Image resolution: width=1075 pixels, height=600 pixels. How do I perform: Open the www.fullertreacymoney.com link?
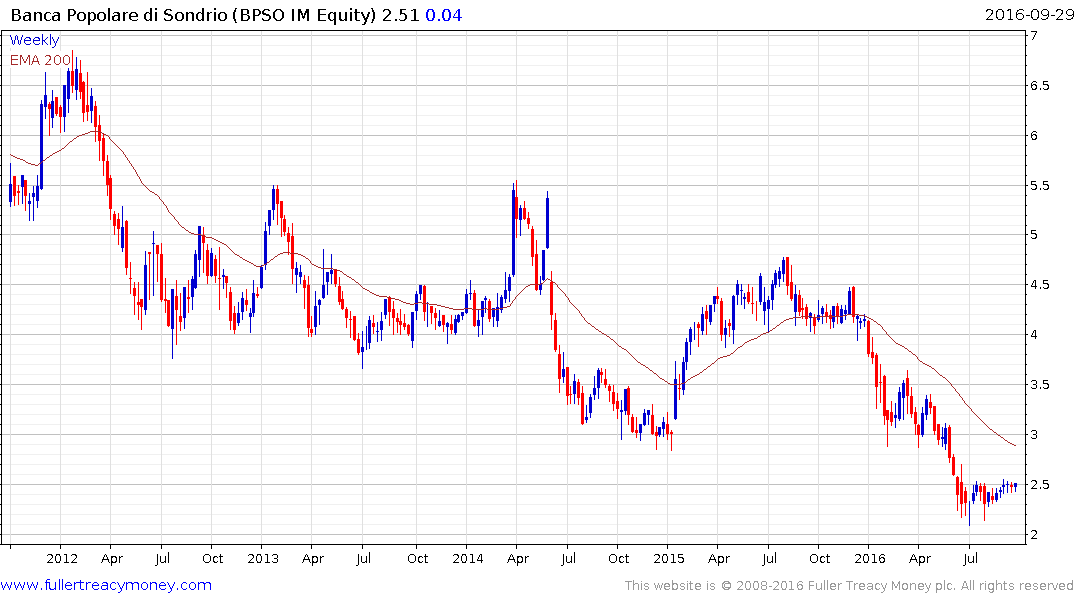[x=106, y=585]
